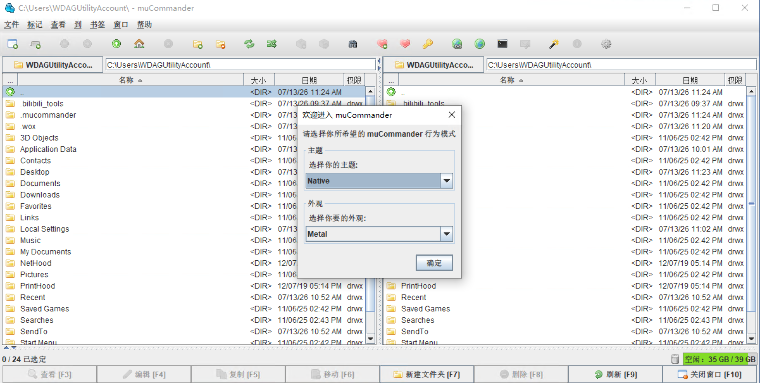Screen dimensions: 760x383
Task: Sort left panel by 名称 column header
Action: 130,80
